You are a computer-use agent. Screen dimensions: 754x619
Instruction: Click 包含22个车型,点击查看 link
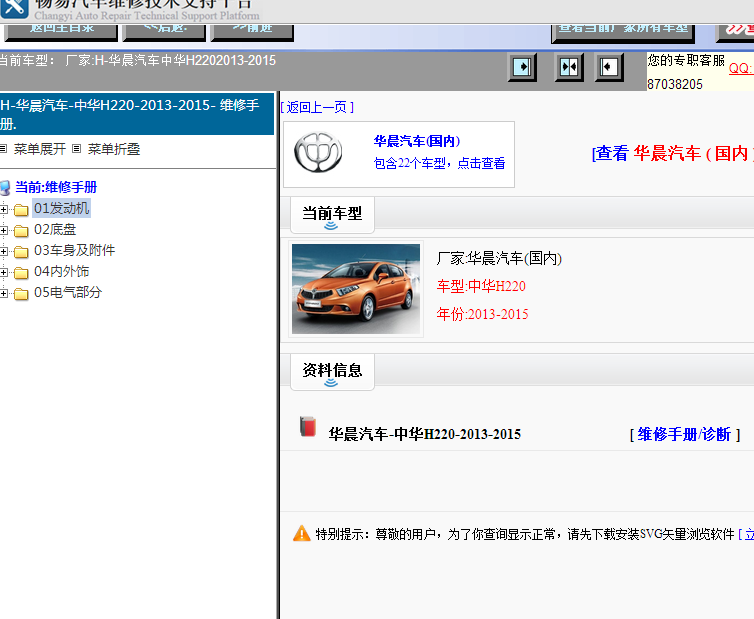tap(439, 163)
